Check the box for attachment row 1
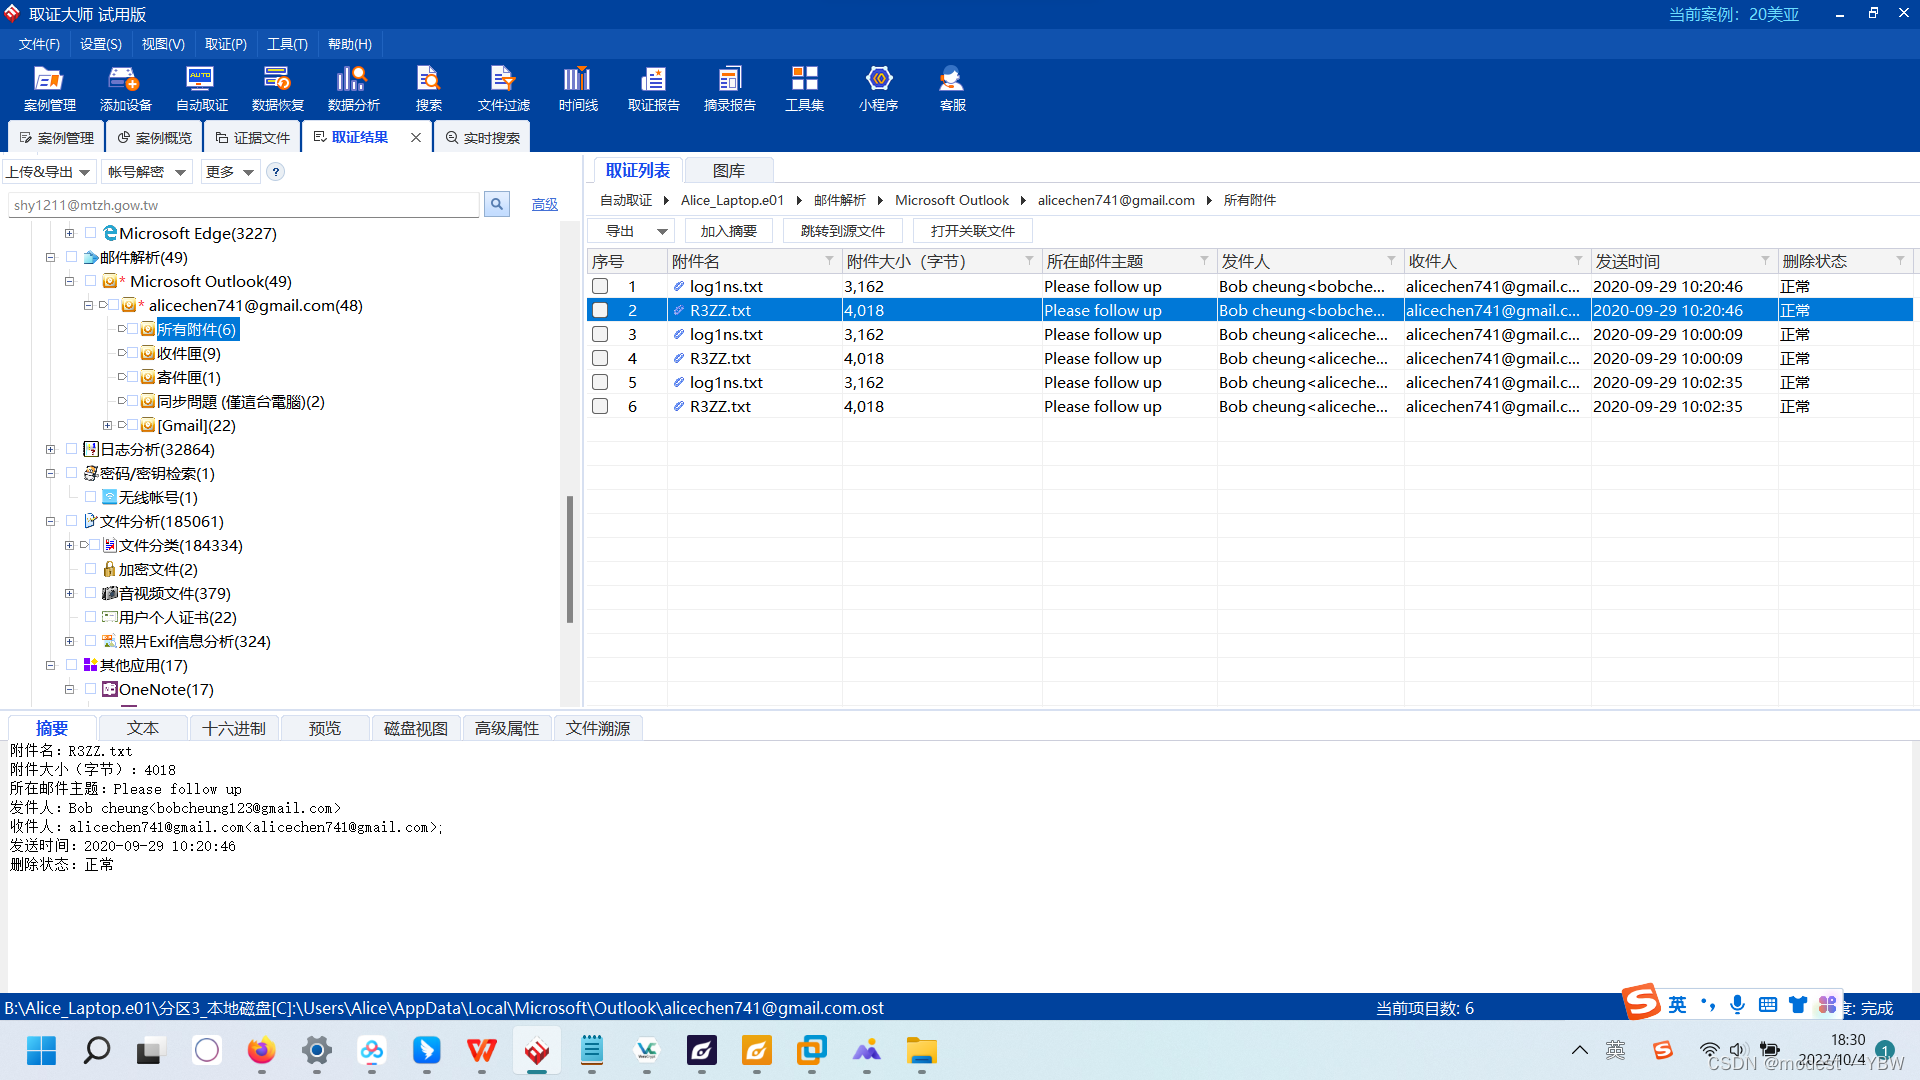Viewport: 1920px width, 1080px height. coord(600,286)
